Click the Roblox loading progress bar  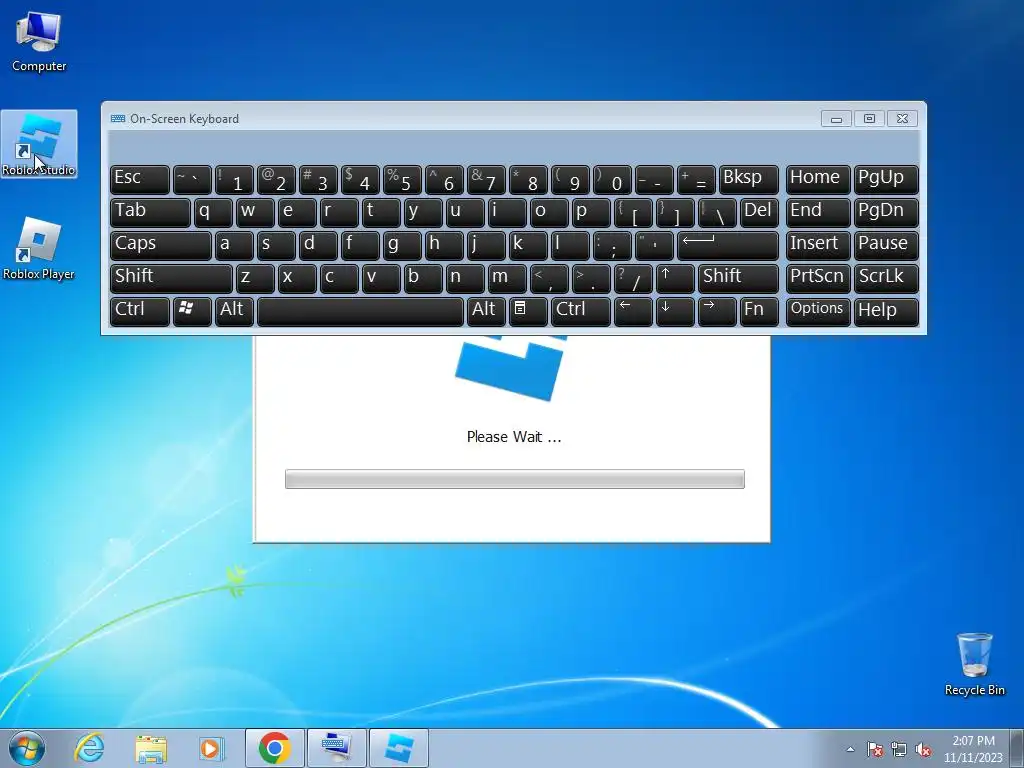click(515, 479)
